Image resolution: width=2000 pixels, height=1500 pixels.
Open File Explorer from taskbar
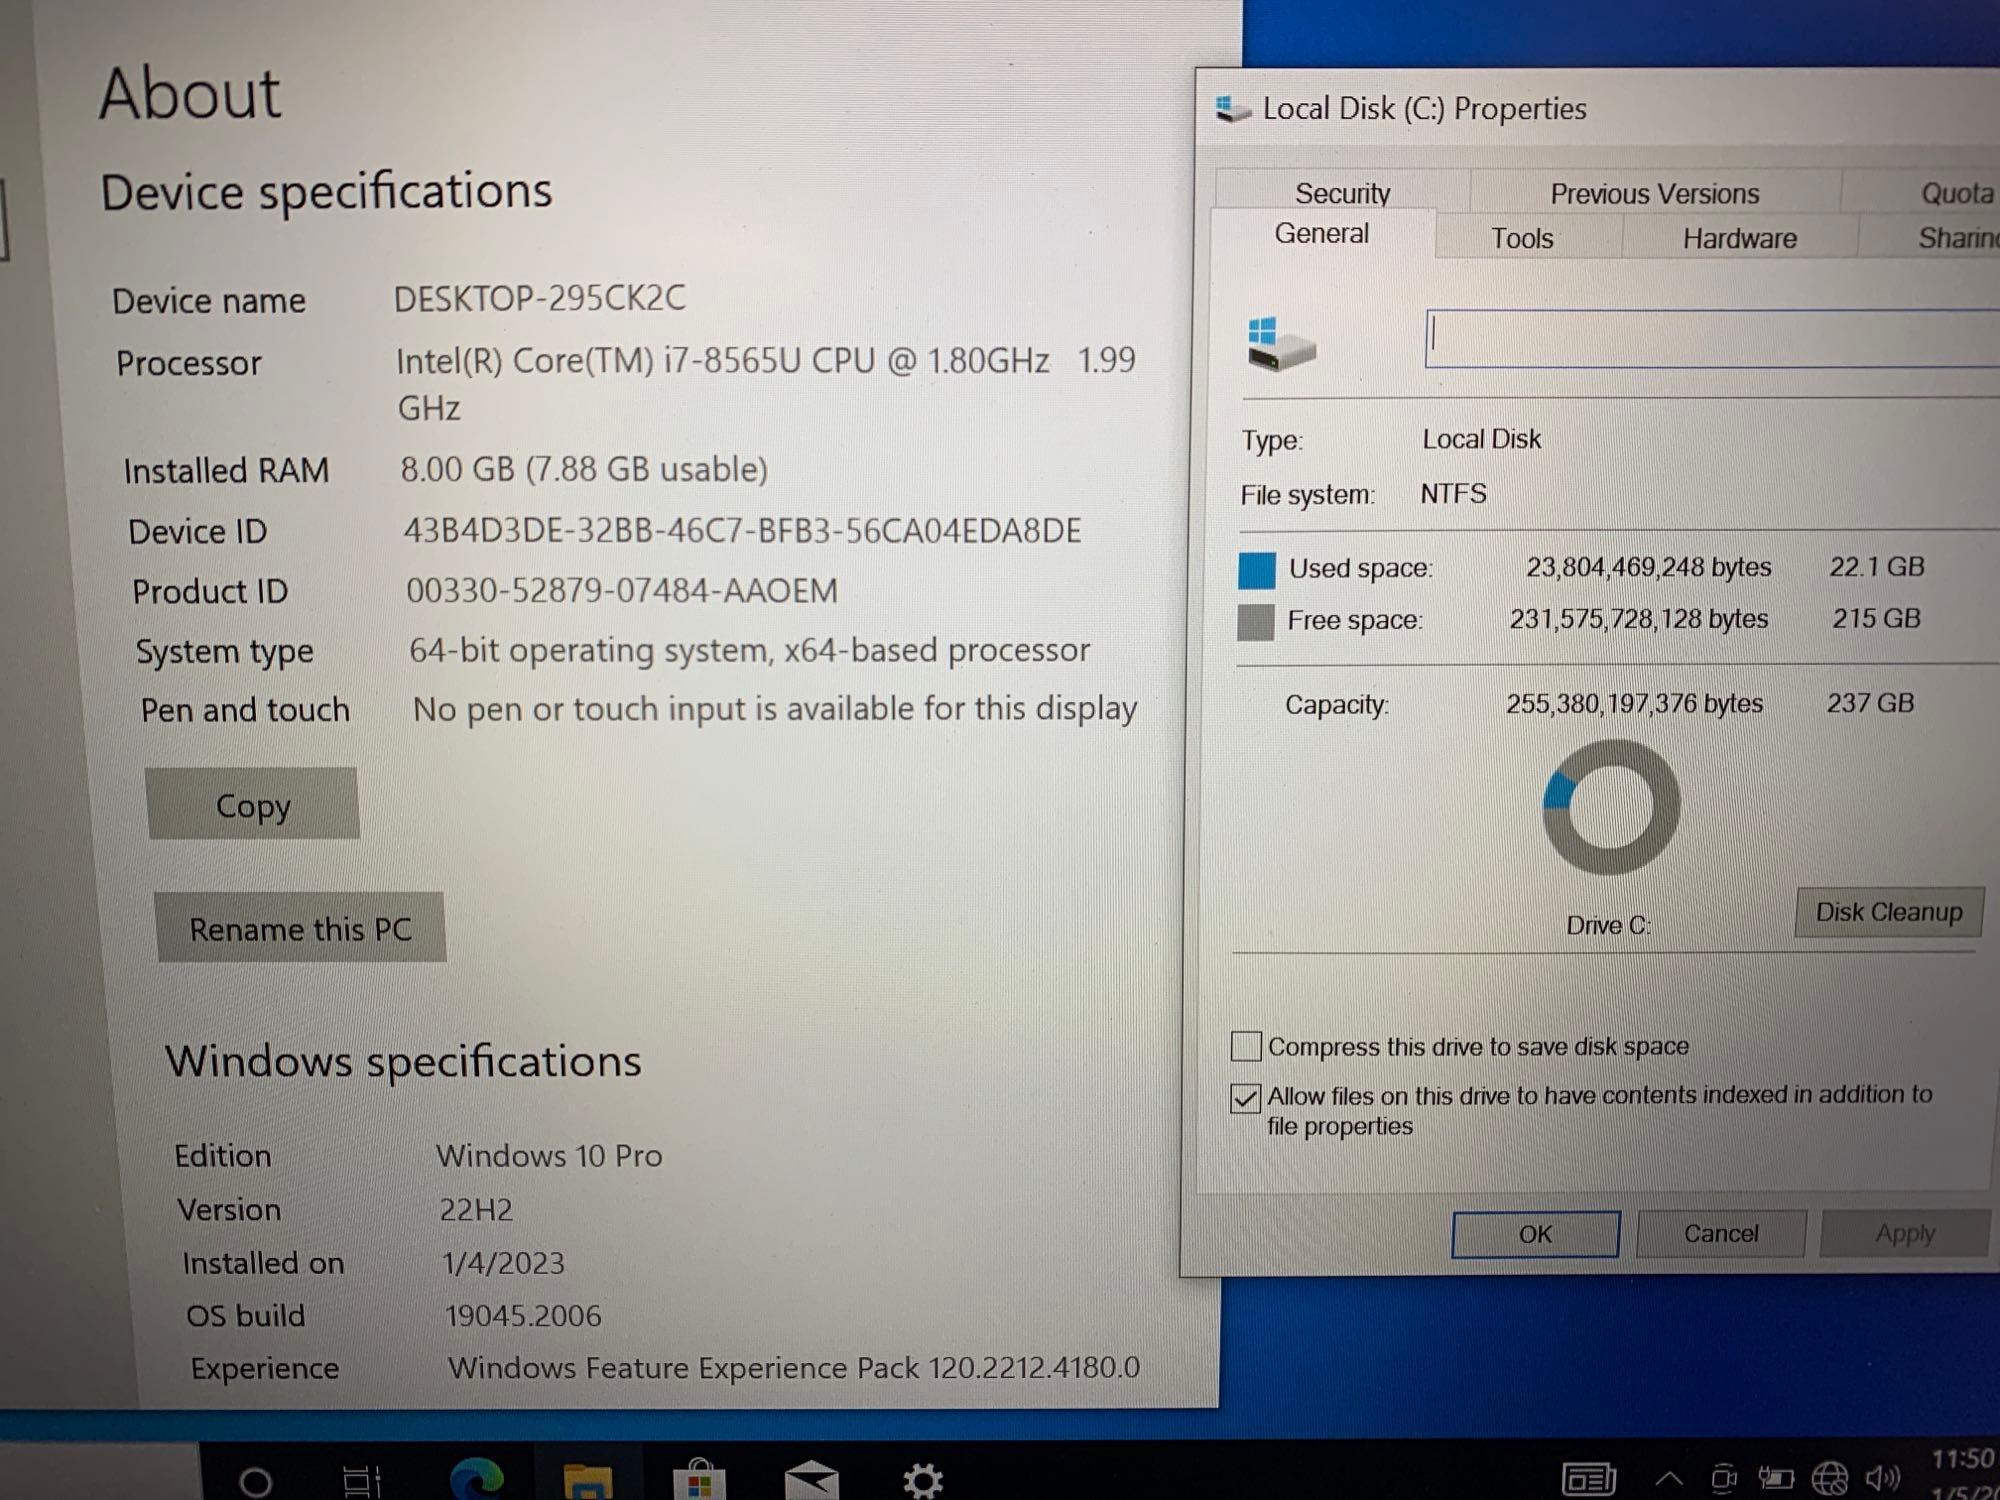point(587,1481)
